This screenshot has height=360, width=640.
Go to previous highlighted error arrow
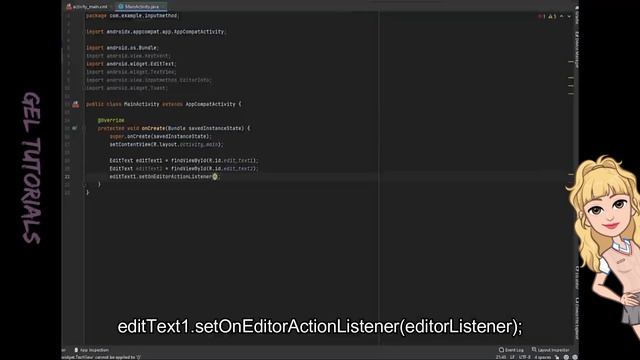click(562, 16)
